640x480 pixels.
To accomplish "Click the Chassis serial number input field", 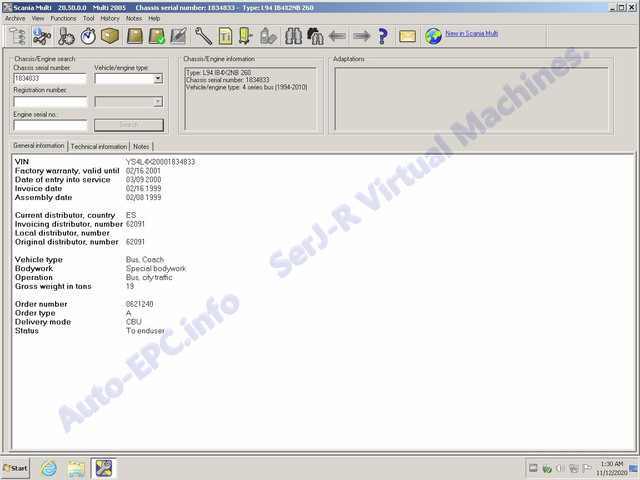I will coord(50,78).
